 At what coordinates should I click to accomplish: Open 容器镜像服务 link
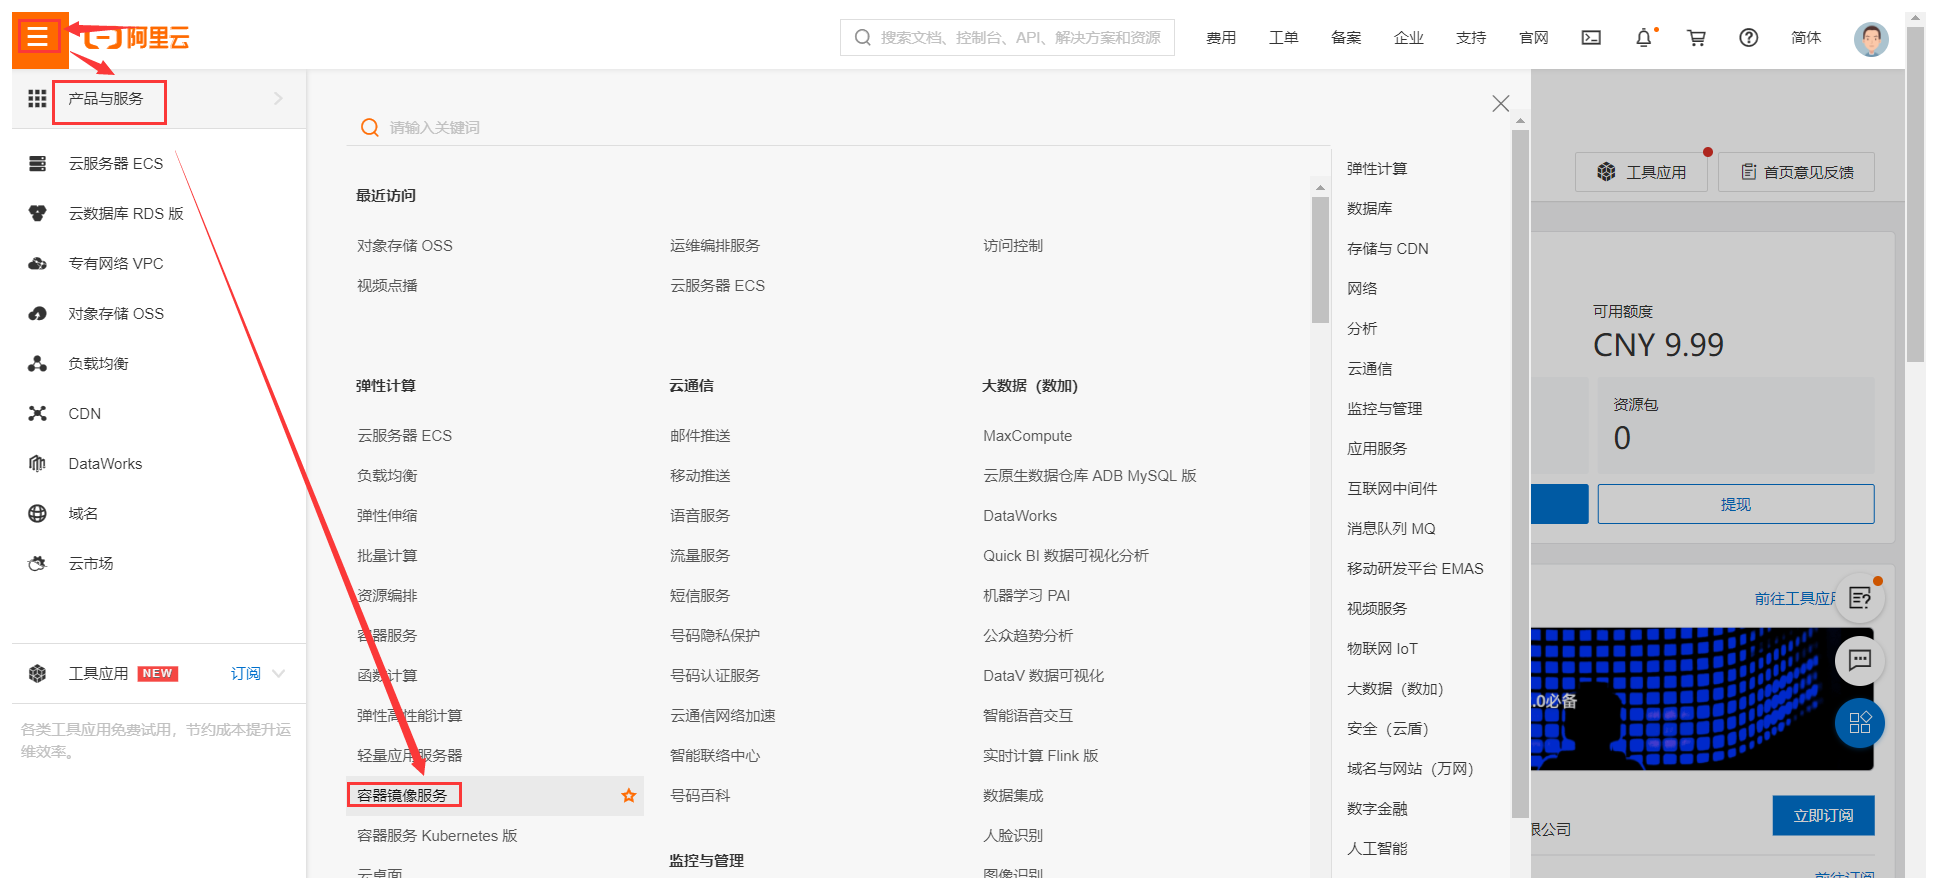click(x=403, y=795)
